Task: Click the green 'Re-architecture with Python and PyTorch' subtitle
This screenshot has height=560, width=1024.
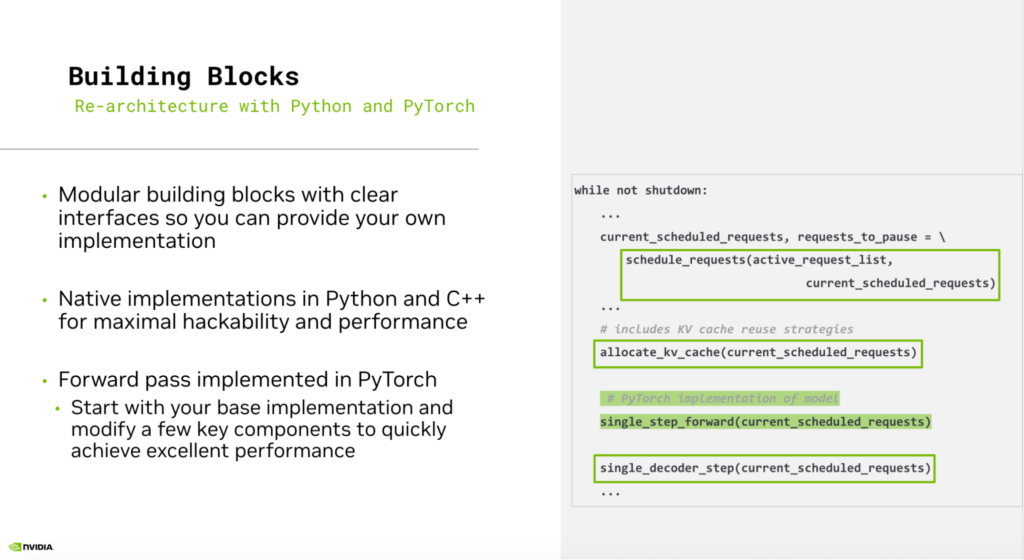Action: [274, 106]
